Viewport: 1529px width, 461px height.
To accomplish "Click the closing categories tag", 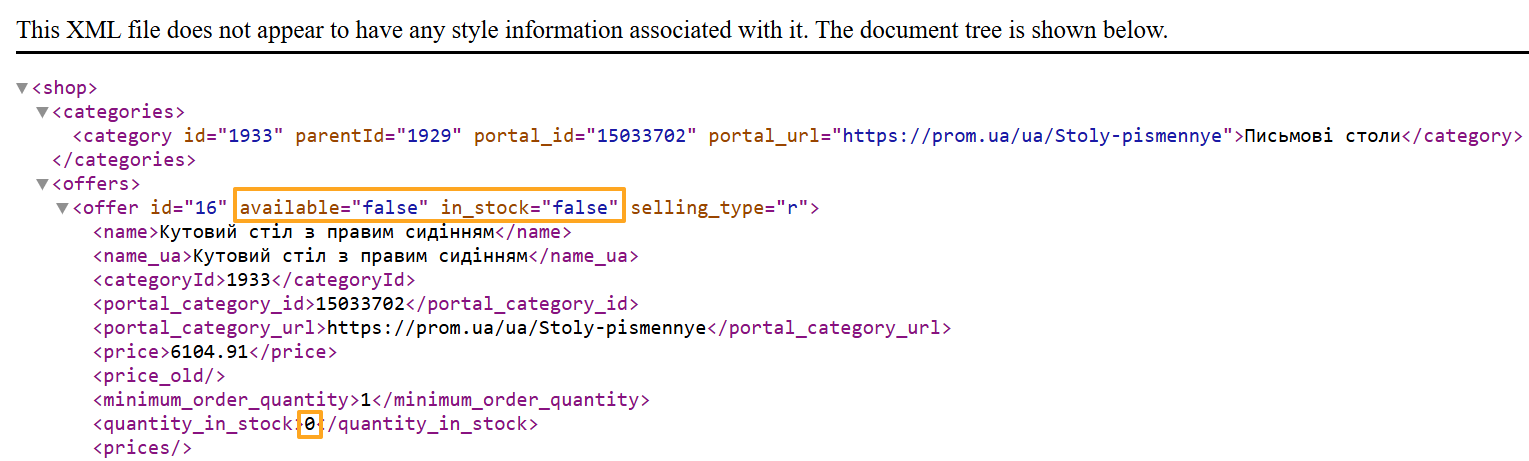I will (123, 160).
